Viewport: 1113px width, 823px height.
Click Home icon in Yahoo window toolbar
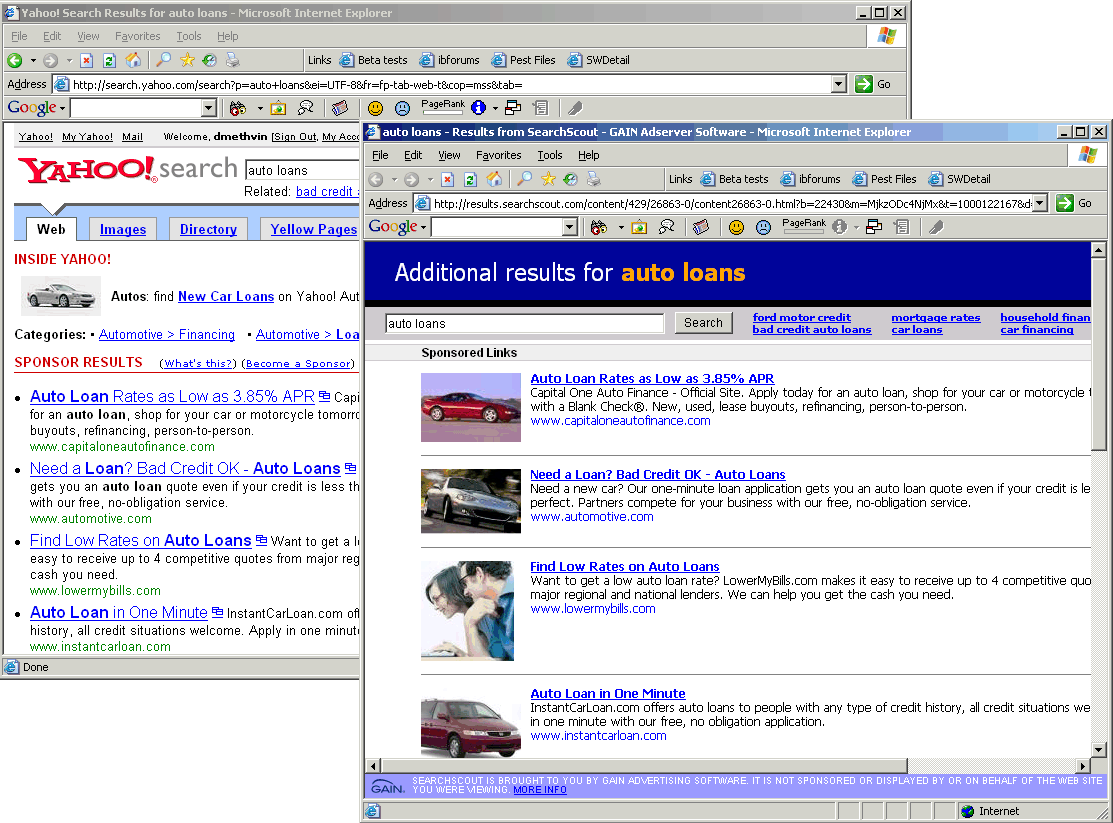(x=133, y=60)
